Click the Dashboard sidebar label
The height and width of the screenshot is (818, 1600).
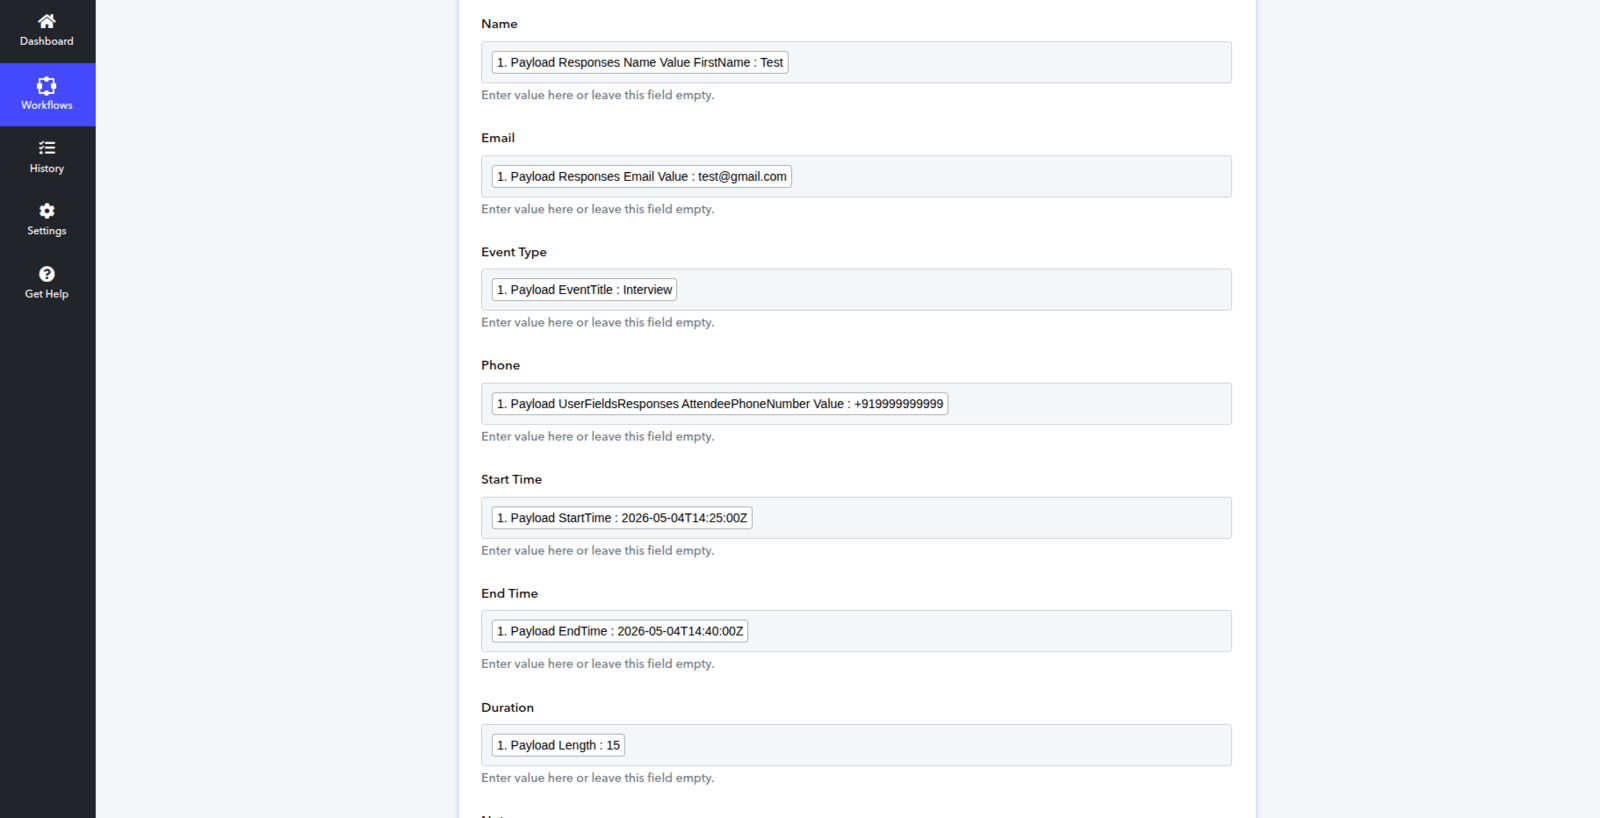[47, 41]
